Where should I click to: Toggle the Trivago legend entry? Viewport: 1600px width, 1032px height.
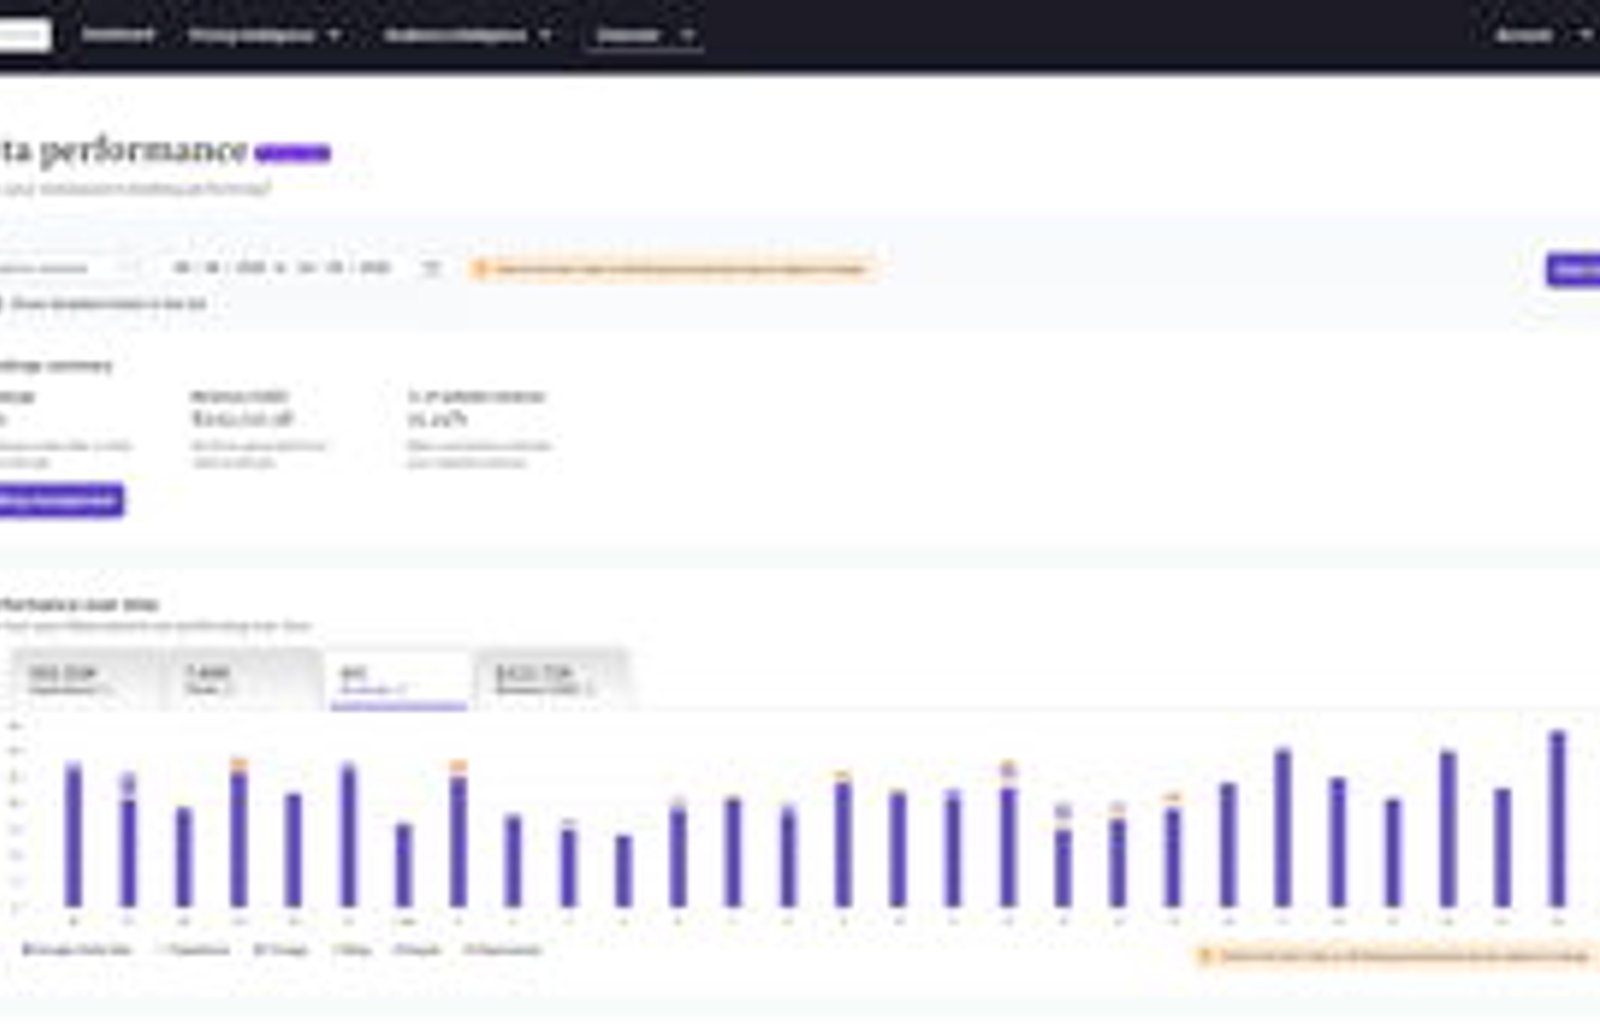click(x=281, y=950)
